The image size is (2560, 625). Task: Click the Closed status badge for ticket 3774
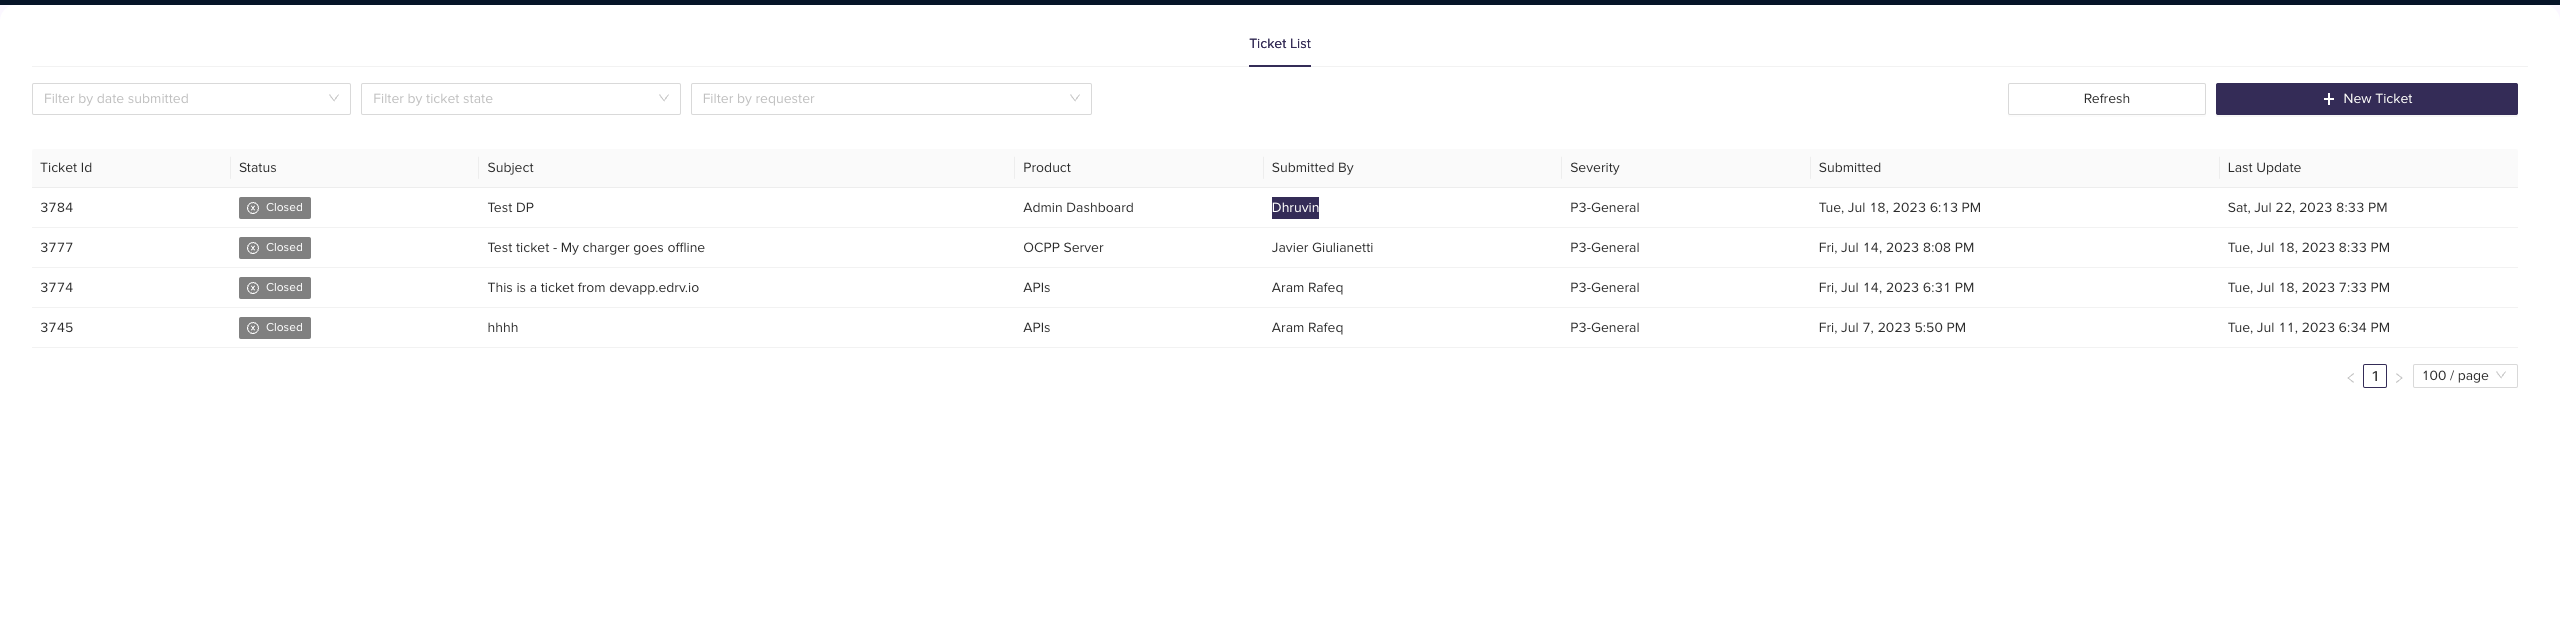click(274, 288)
